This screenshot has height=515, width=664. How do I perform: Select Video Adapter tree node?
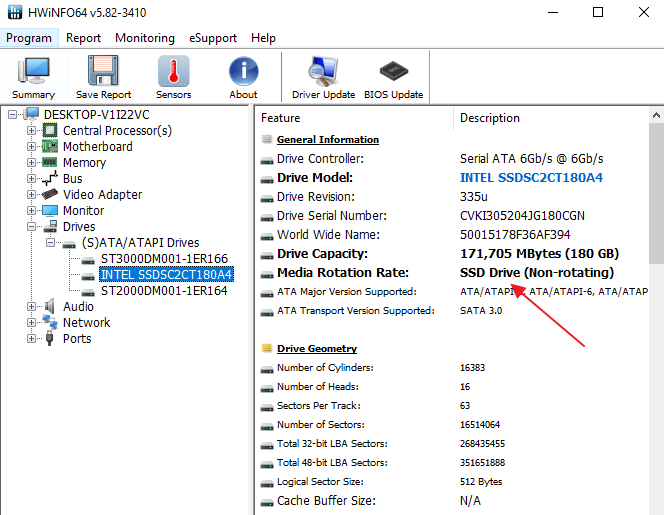(x=102, y=194)
